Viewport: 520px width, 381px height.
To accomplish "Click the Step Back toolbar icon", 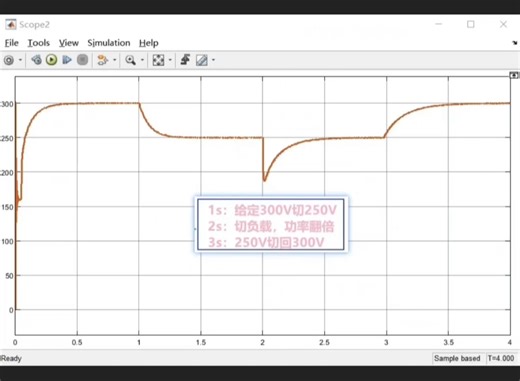I will pos(36,60).
